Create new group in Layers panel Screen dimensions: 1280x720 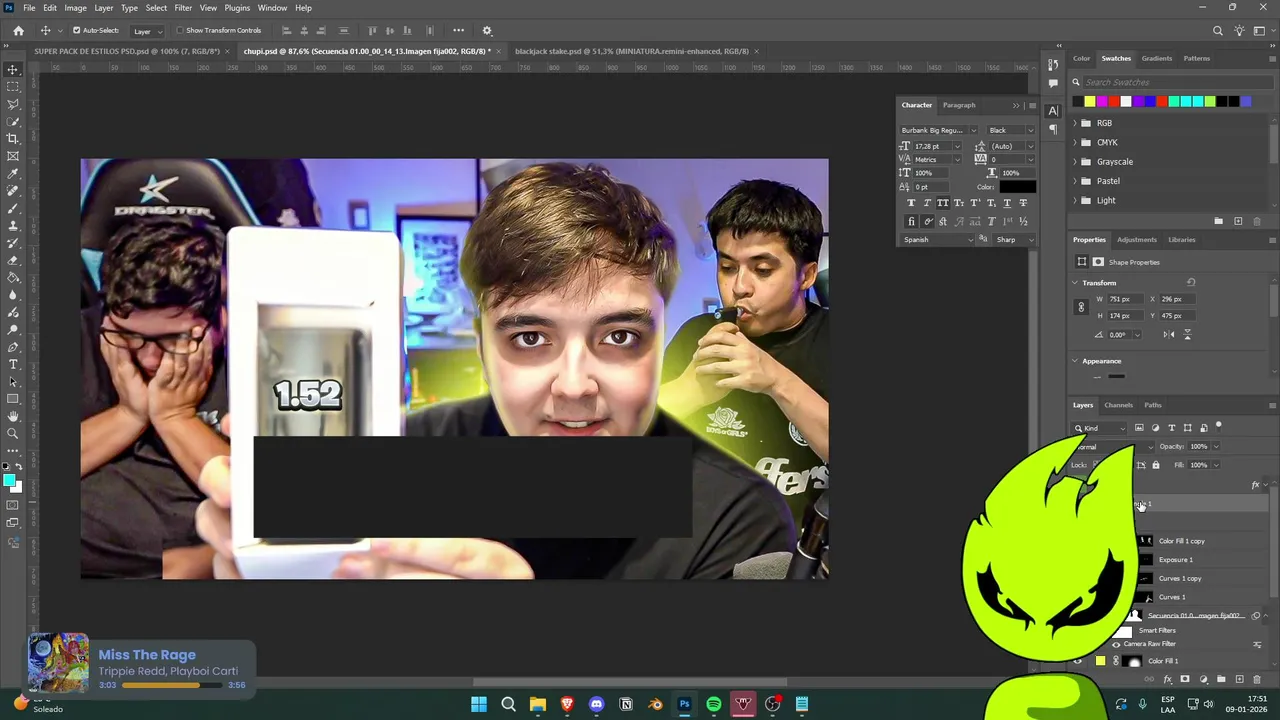click(1221, 680)
